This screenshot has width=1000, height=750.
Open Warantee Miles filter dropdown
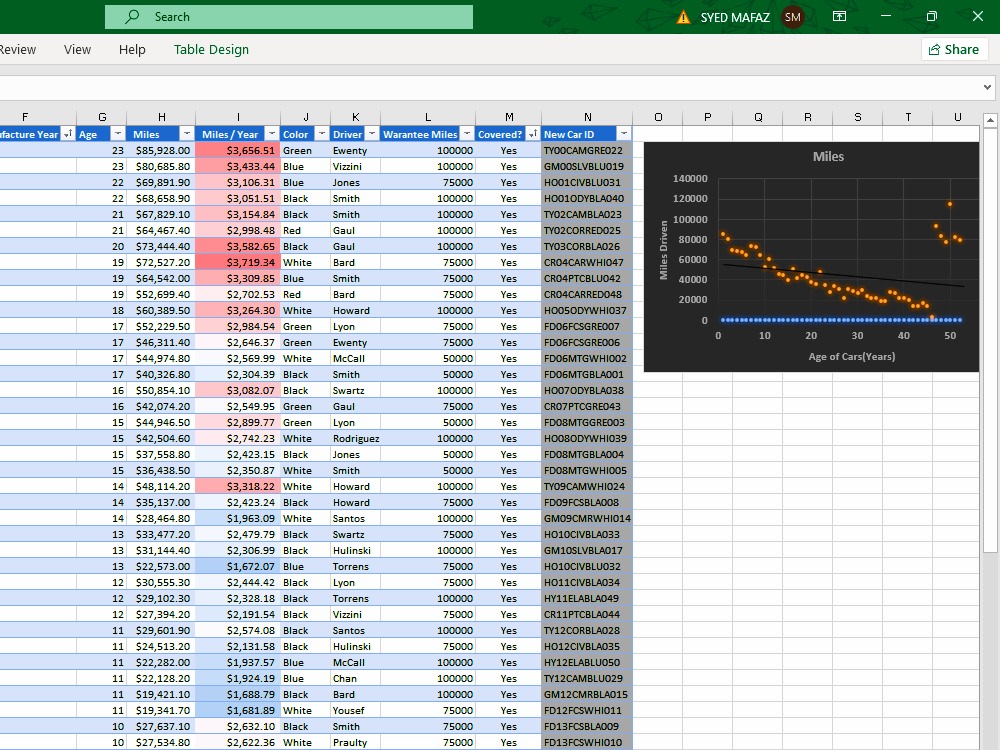pyautogui.click(x=467, y=134)
